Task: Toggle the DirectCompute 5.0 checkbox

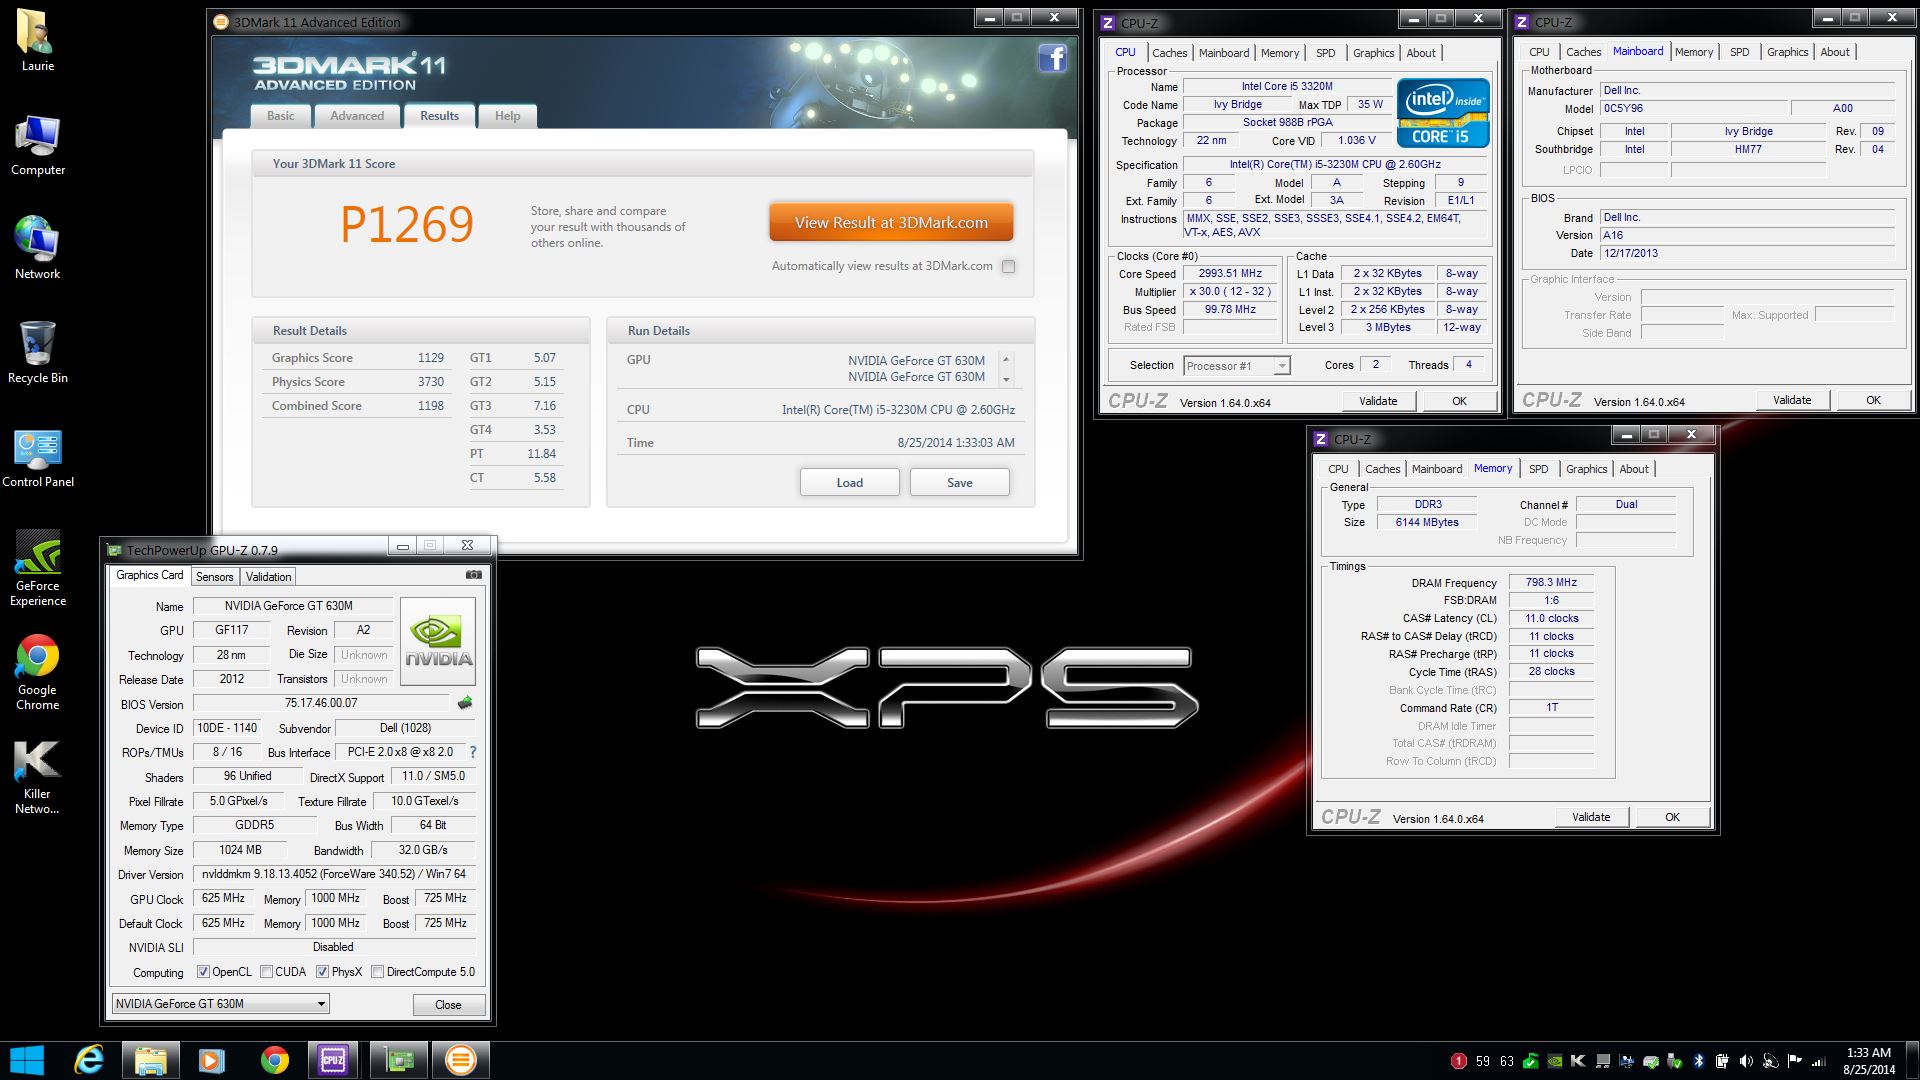Action: point(378,972)
